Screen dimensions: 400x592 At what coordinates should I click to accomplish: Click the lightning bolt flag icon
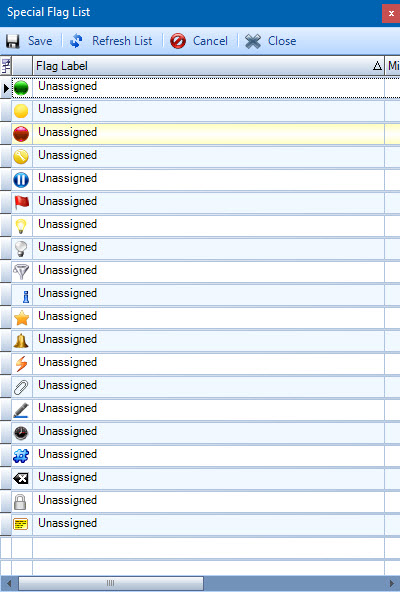coord(22,364)
